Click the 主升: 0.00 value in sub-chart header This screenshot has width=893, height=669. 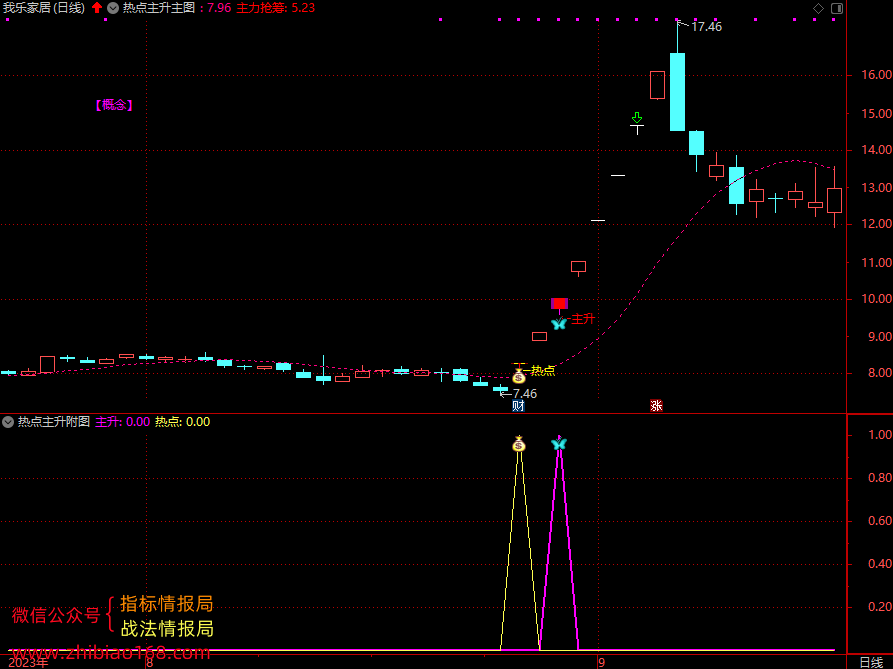122,422
